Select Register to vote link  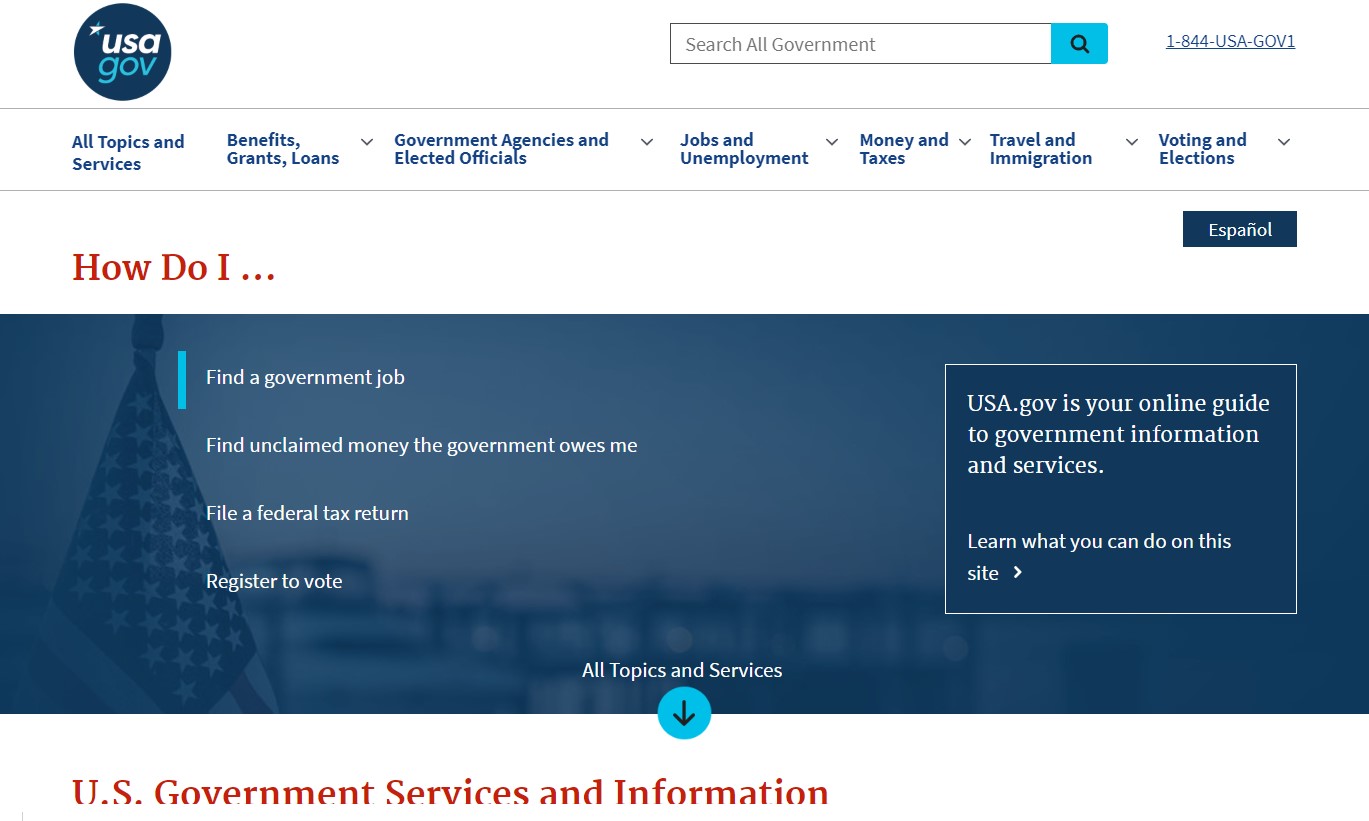(x=274, y=582)
